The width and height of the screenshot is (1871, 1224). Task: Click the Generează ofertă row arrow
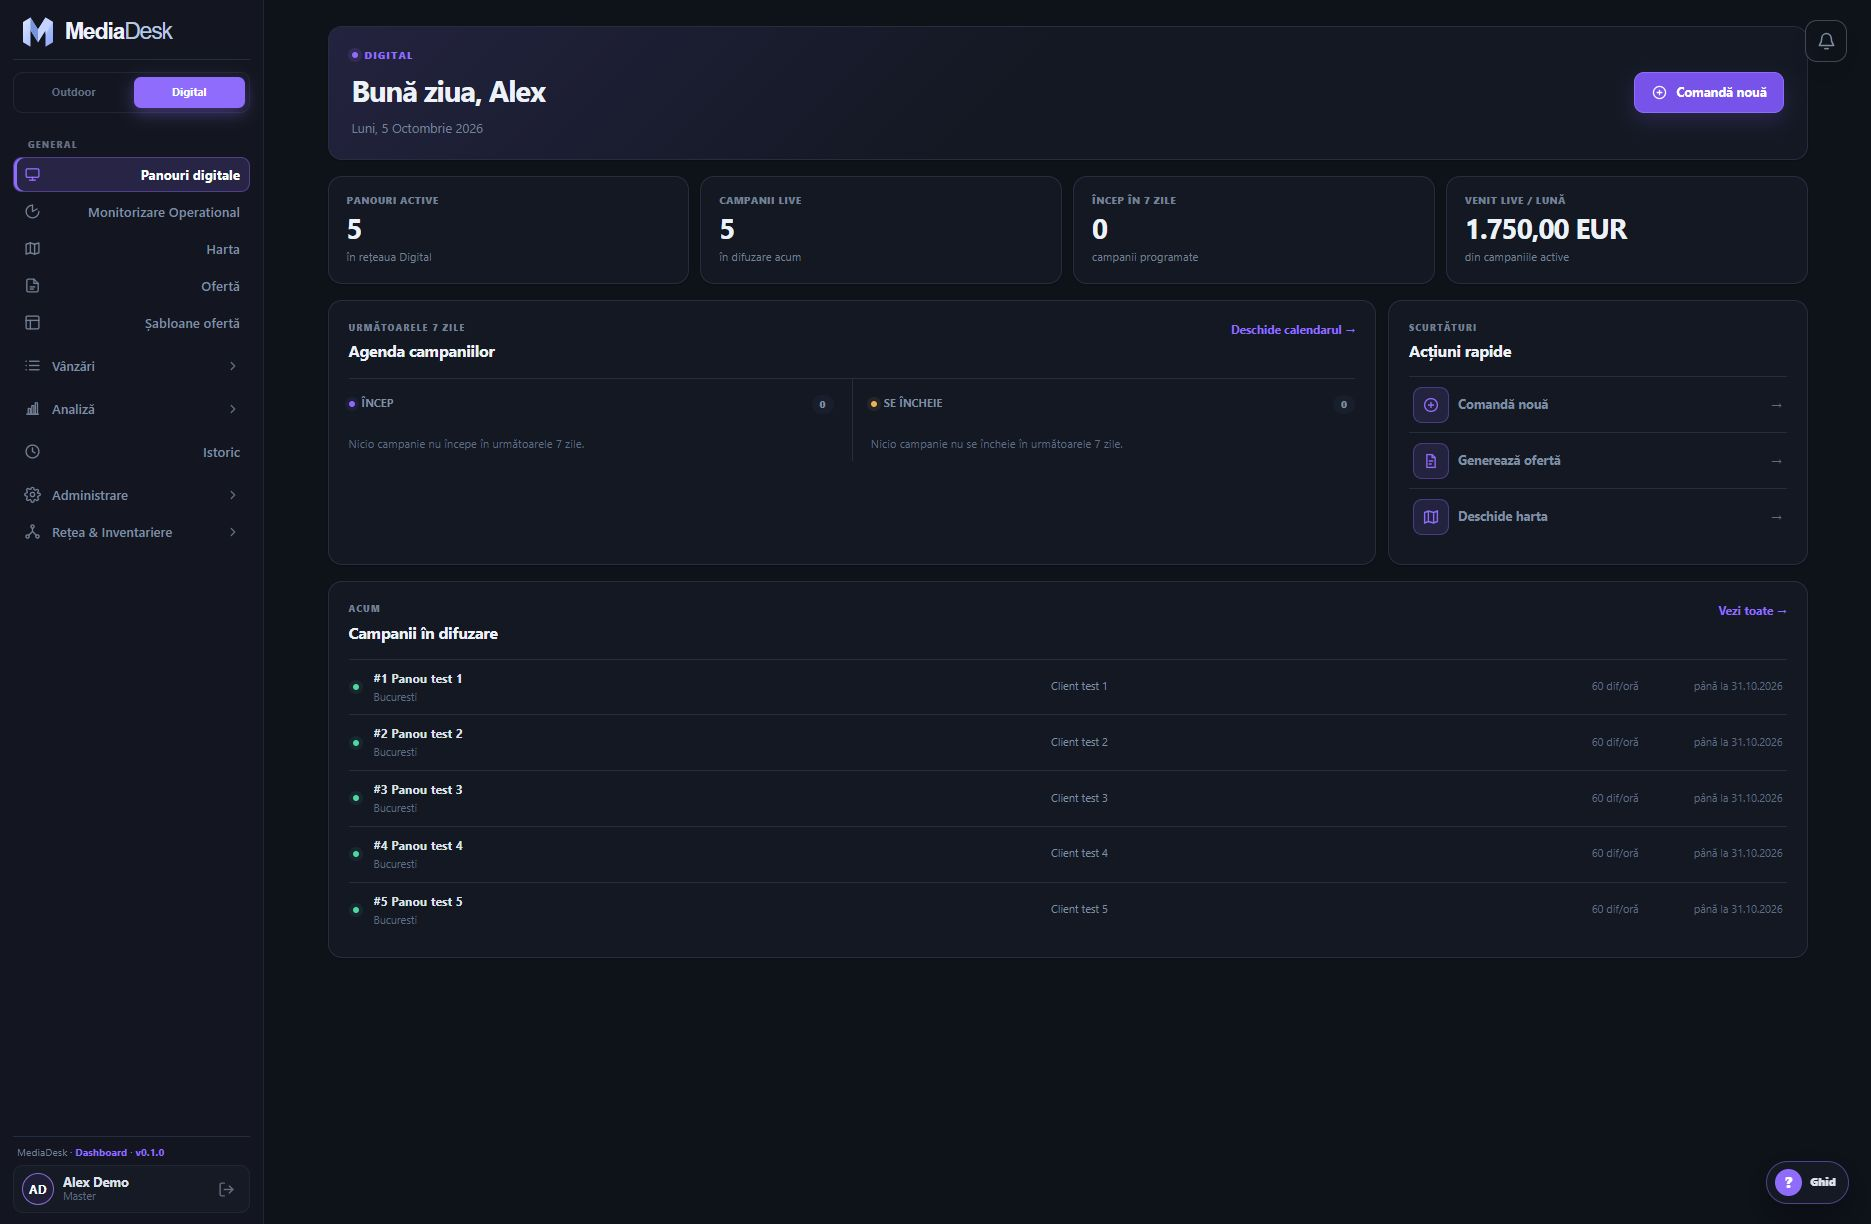pyautogui.click(x=1776, y=461)
